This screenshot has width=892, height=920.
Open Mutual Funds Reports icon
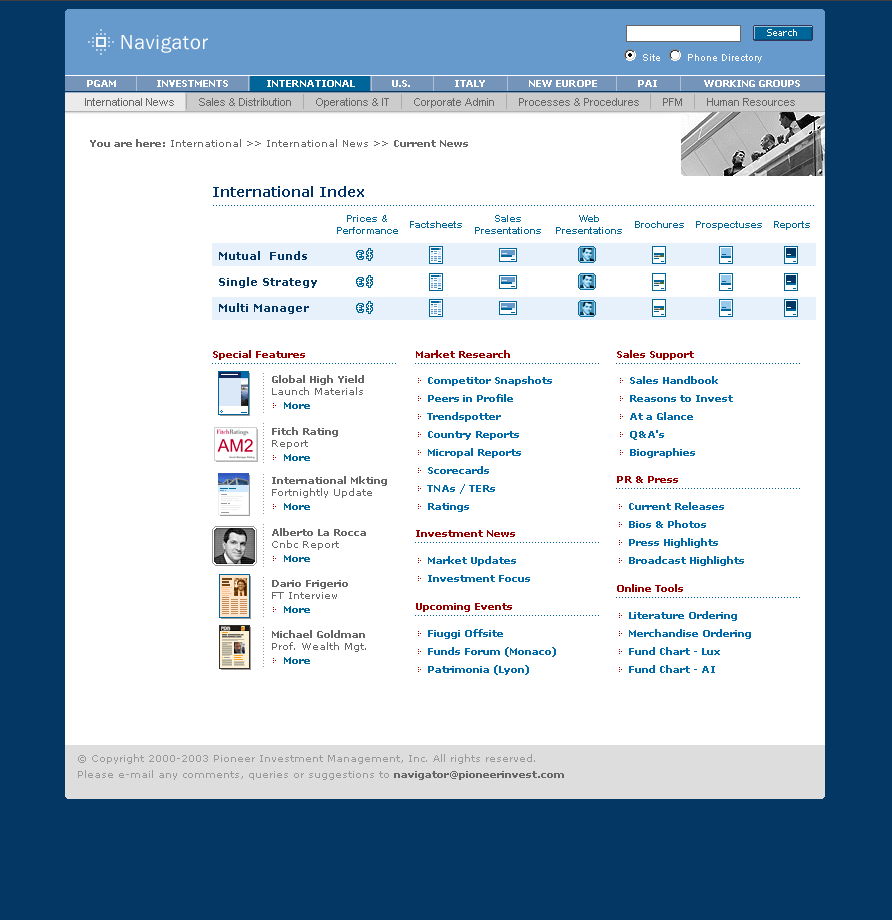click(791, 255)
